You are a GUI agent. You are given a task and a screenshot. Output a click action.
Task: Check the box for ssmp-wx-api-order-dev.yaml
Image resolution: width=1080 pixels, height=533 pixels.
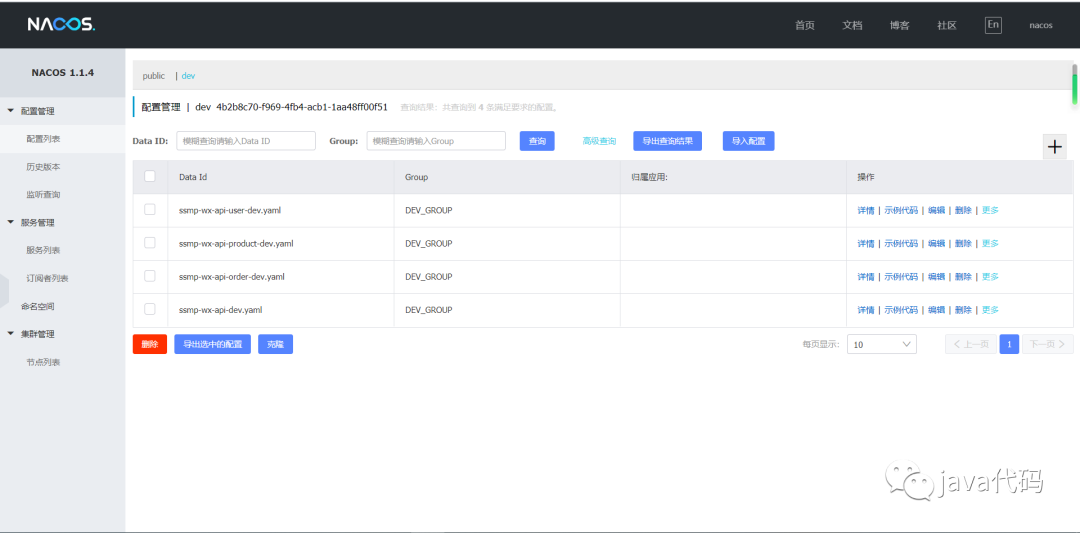tap(149, 275)
